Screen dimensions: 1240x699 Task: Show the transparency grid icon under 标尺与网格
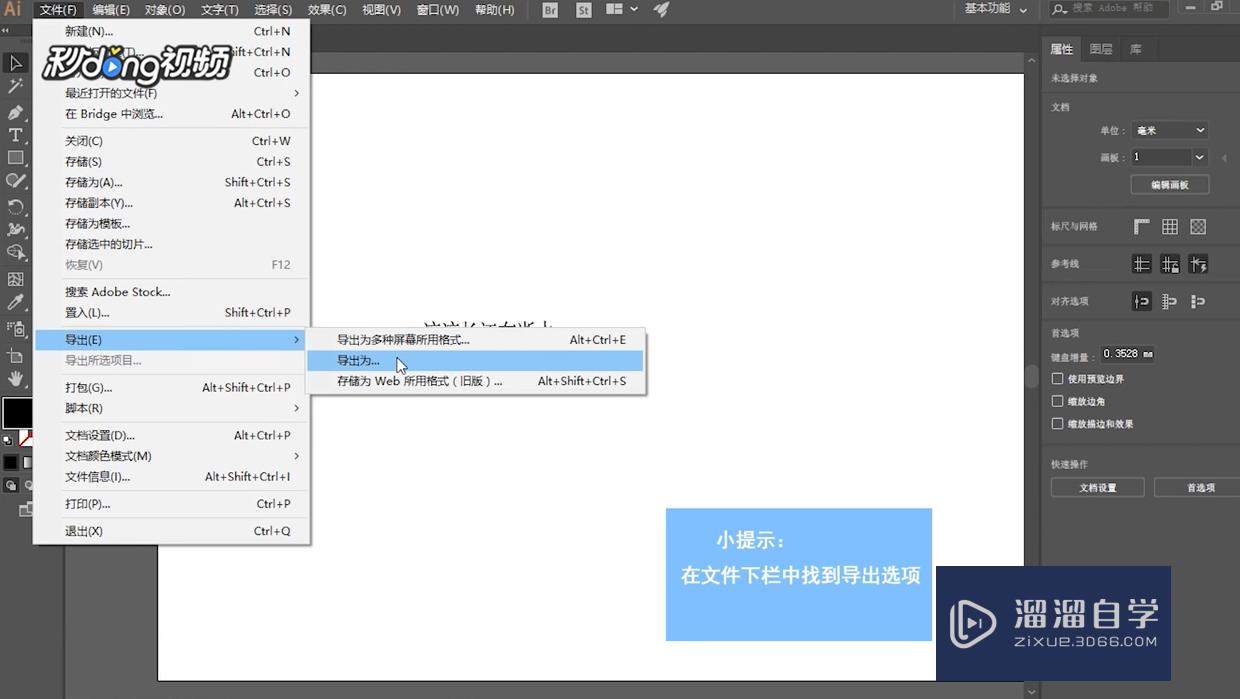coord(1199,227)
